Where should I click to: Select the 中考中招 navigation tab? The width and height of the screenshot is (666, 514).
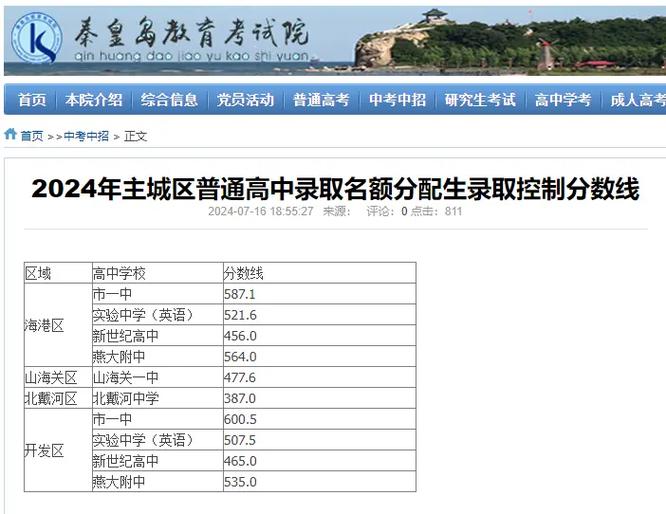(397, 100)
